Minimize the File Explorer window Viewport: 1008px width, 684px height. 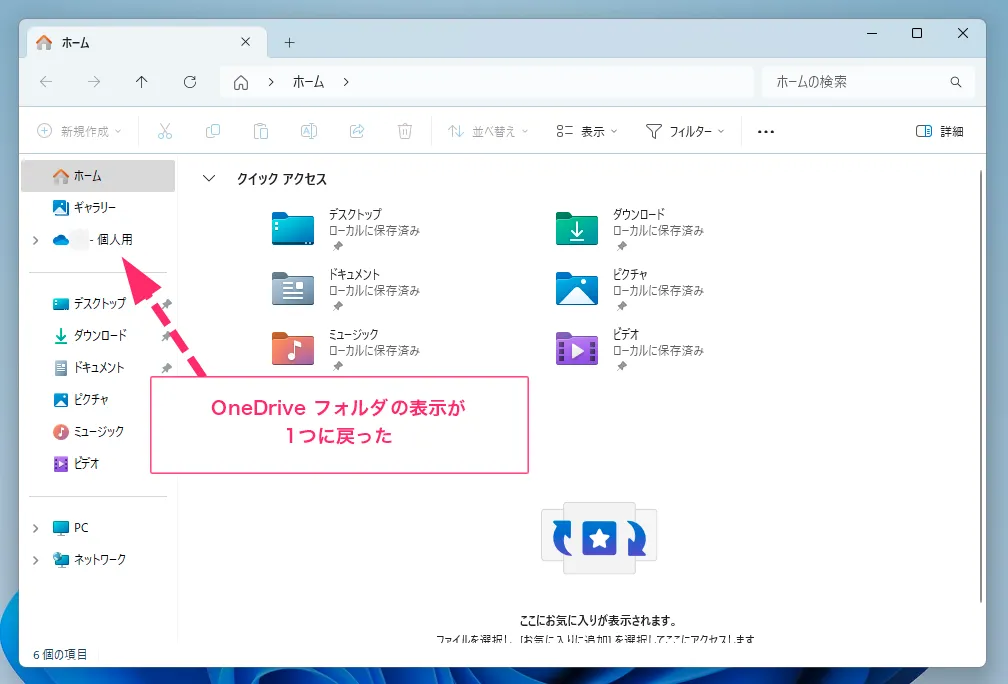[x=872, y=33]
